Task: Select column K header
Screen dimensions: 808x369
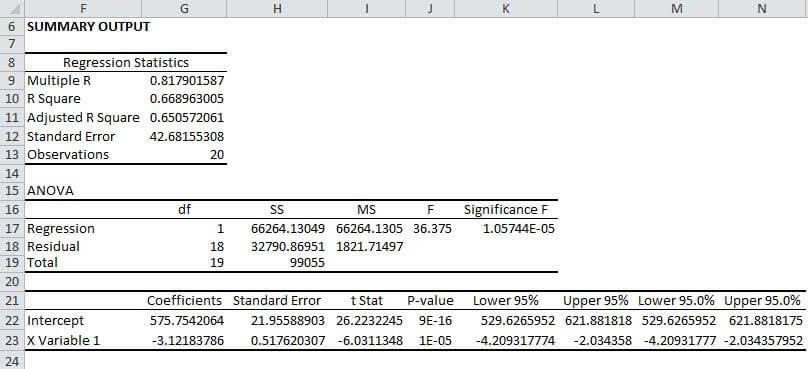Action: click(506, 8)
